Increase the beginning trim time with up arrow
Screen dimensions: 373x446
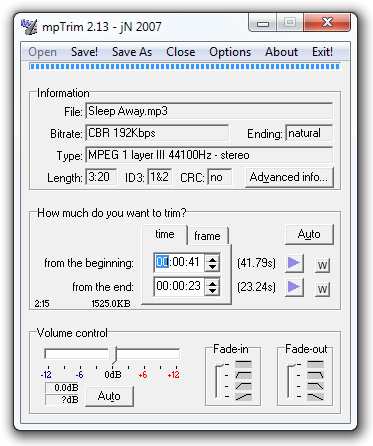(x=212, y=259)
